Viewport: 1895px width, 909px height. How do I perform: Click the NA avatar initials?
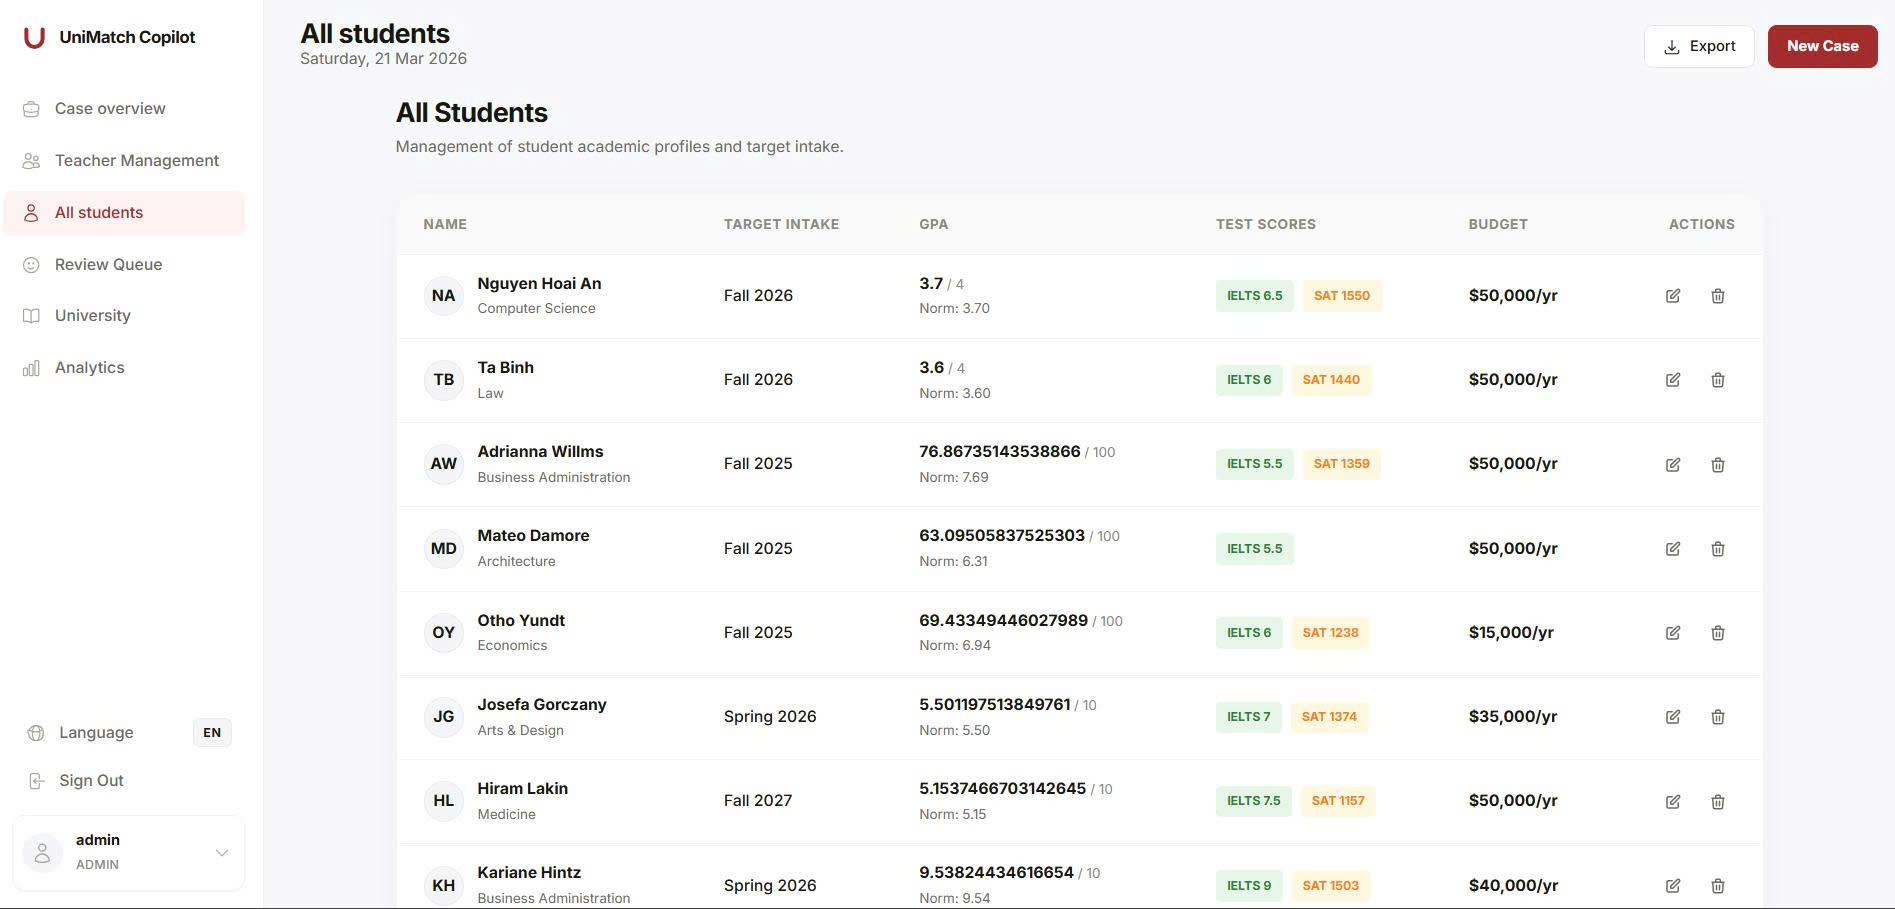[444, 296]
